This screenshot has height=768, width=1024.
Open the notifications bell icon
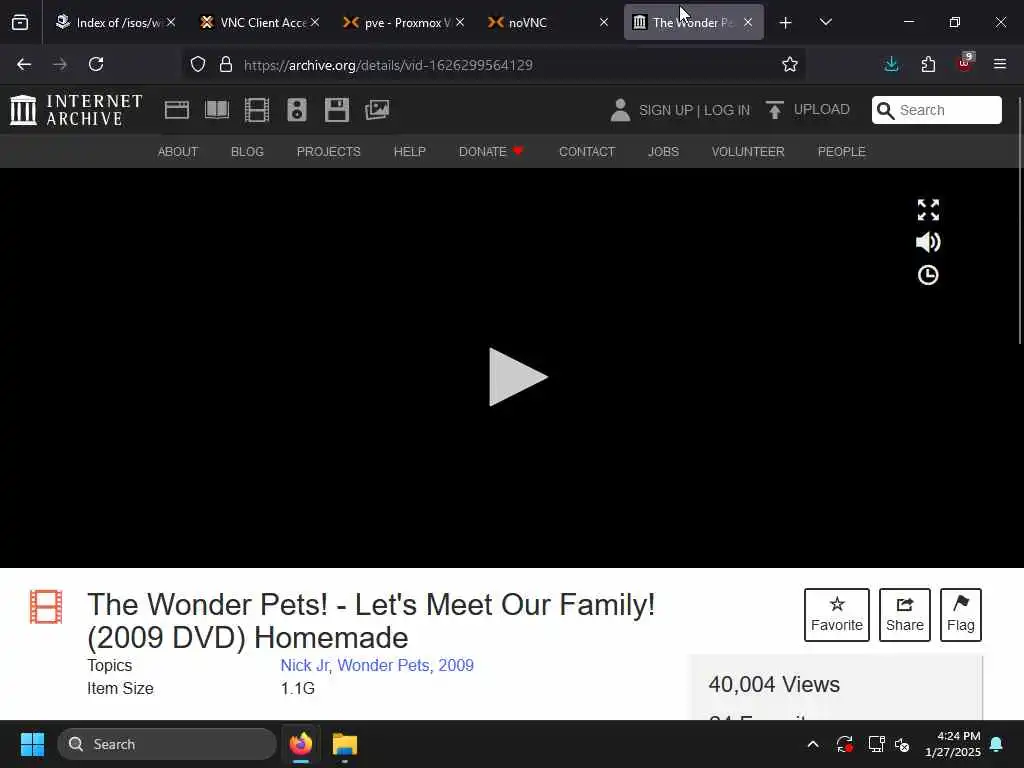point(997,744)
